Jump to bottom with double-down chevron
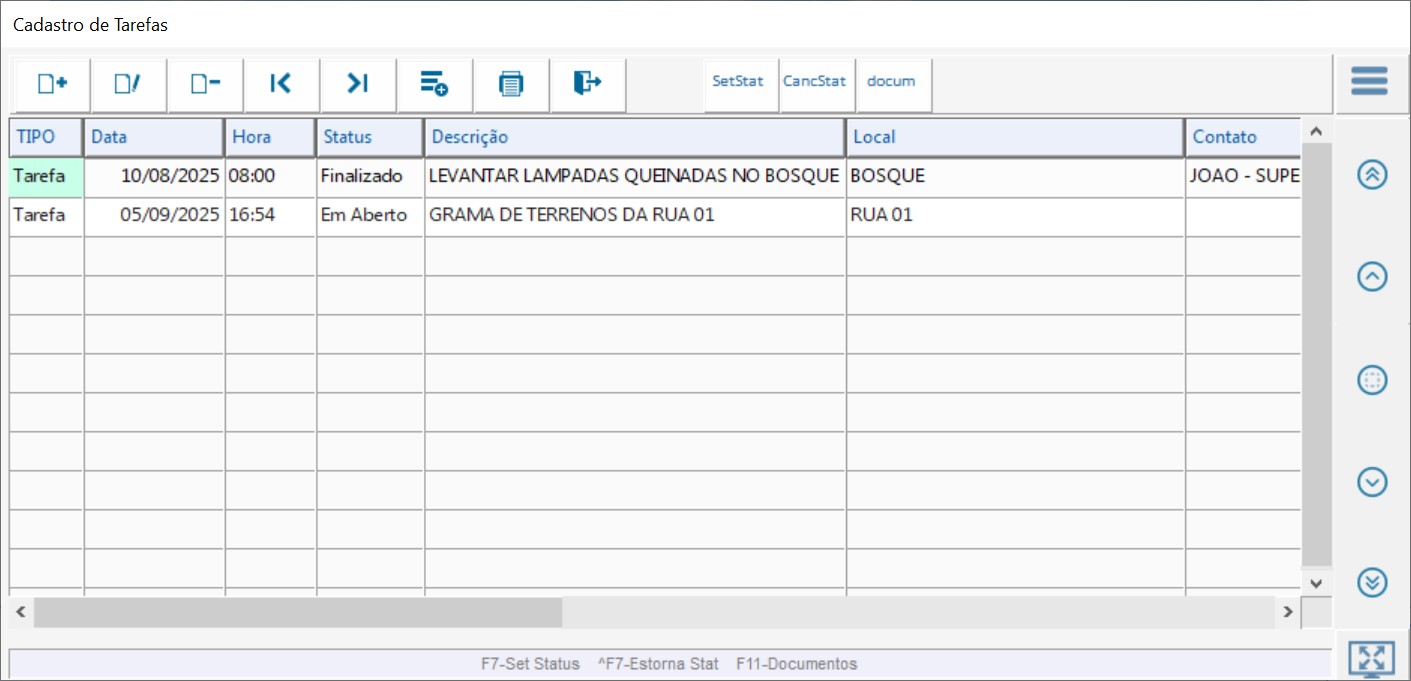This screenshot has width=1411, height=681. (1372, 582)
